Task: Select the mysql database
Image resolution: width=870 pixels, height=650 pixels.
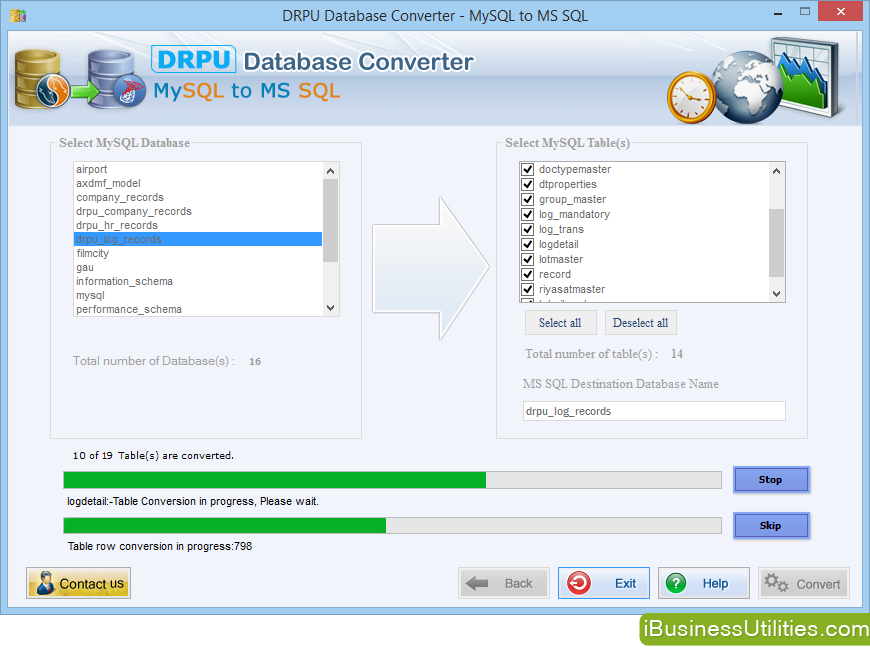Action: coord(198,295)
